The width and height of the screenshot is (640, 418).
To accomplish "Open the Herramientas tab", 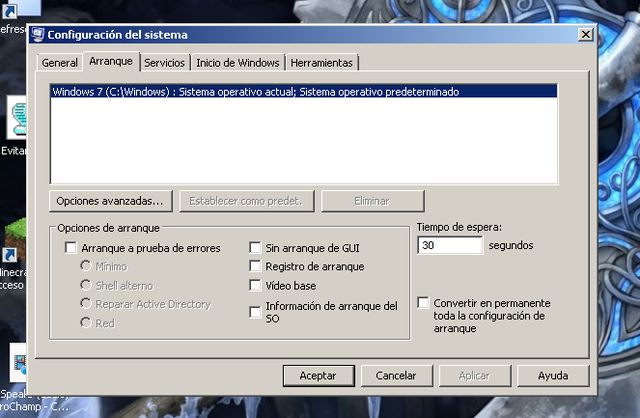I will tap(322, 63).
